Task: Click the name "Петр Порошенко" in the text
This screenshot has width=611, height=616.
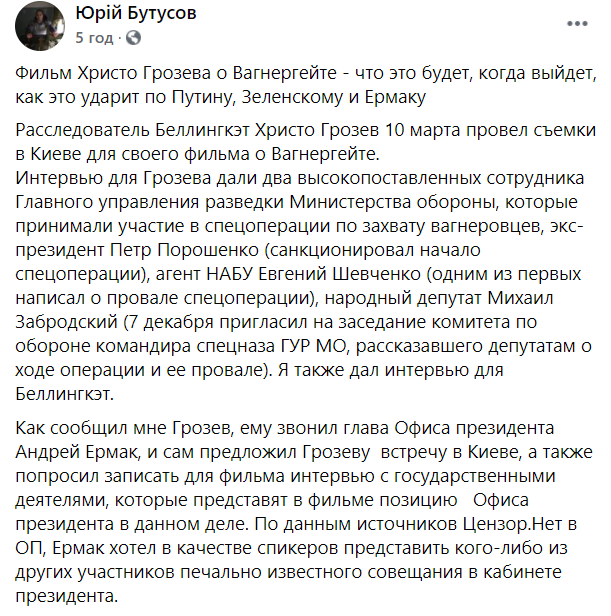Action: [184, 250]
